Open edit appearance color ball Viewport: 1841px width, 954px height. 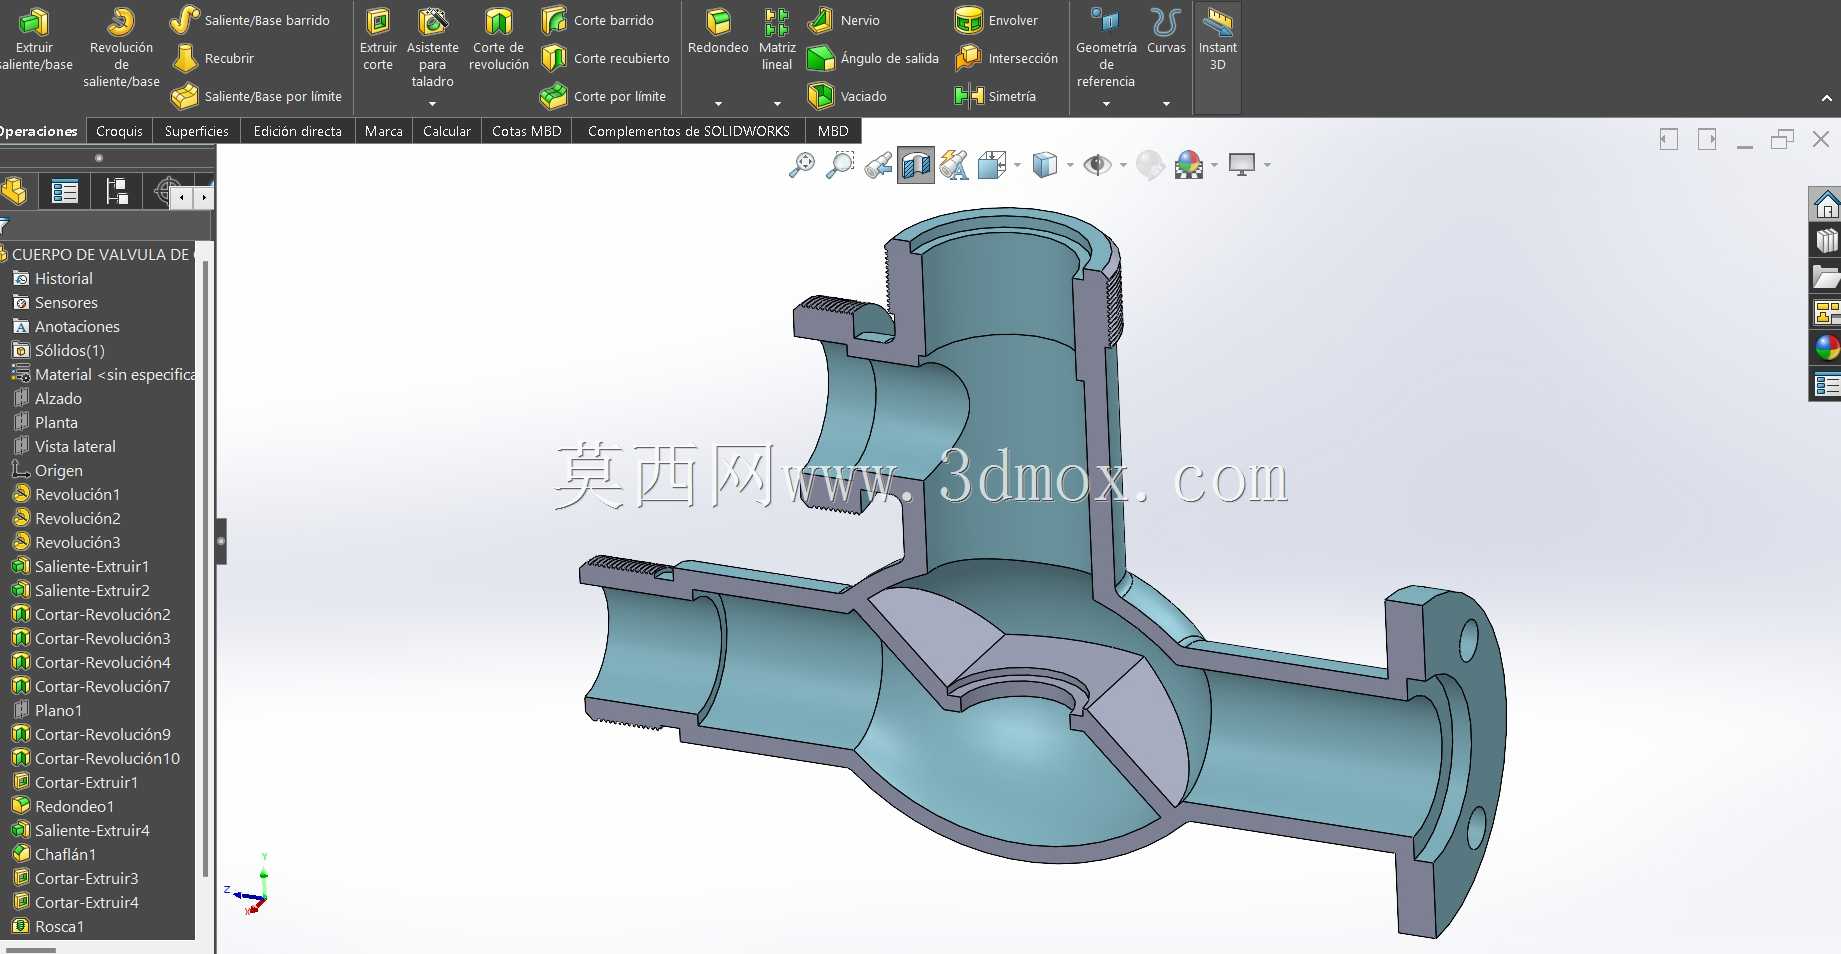pos(1150,165)
